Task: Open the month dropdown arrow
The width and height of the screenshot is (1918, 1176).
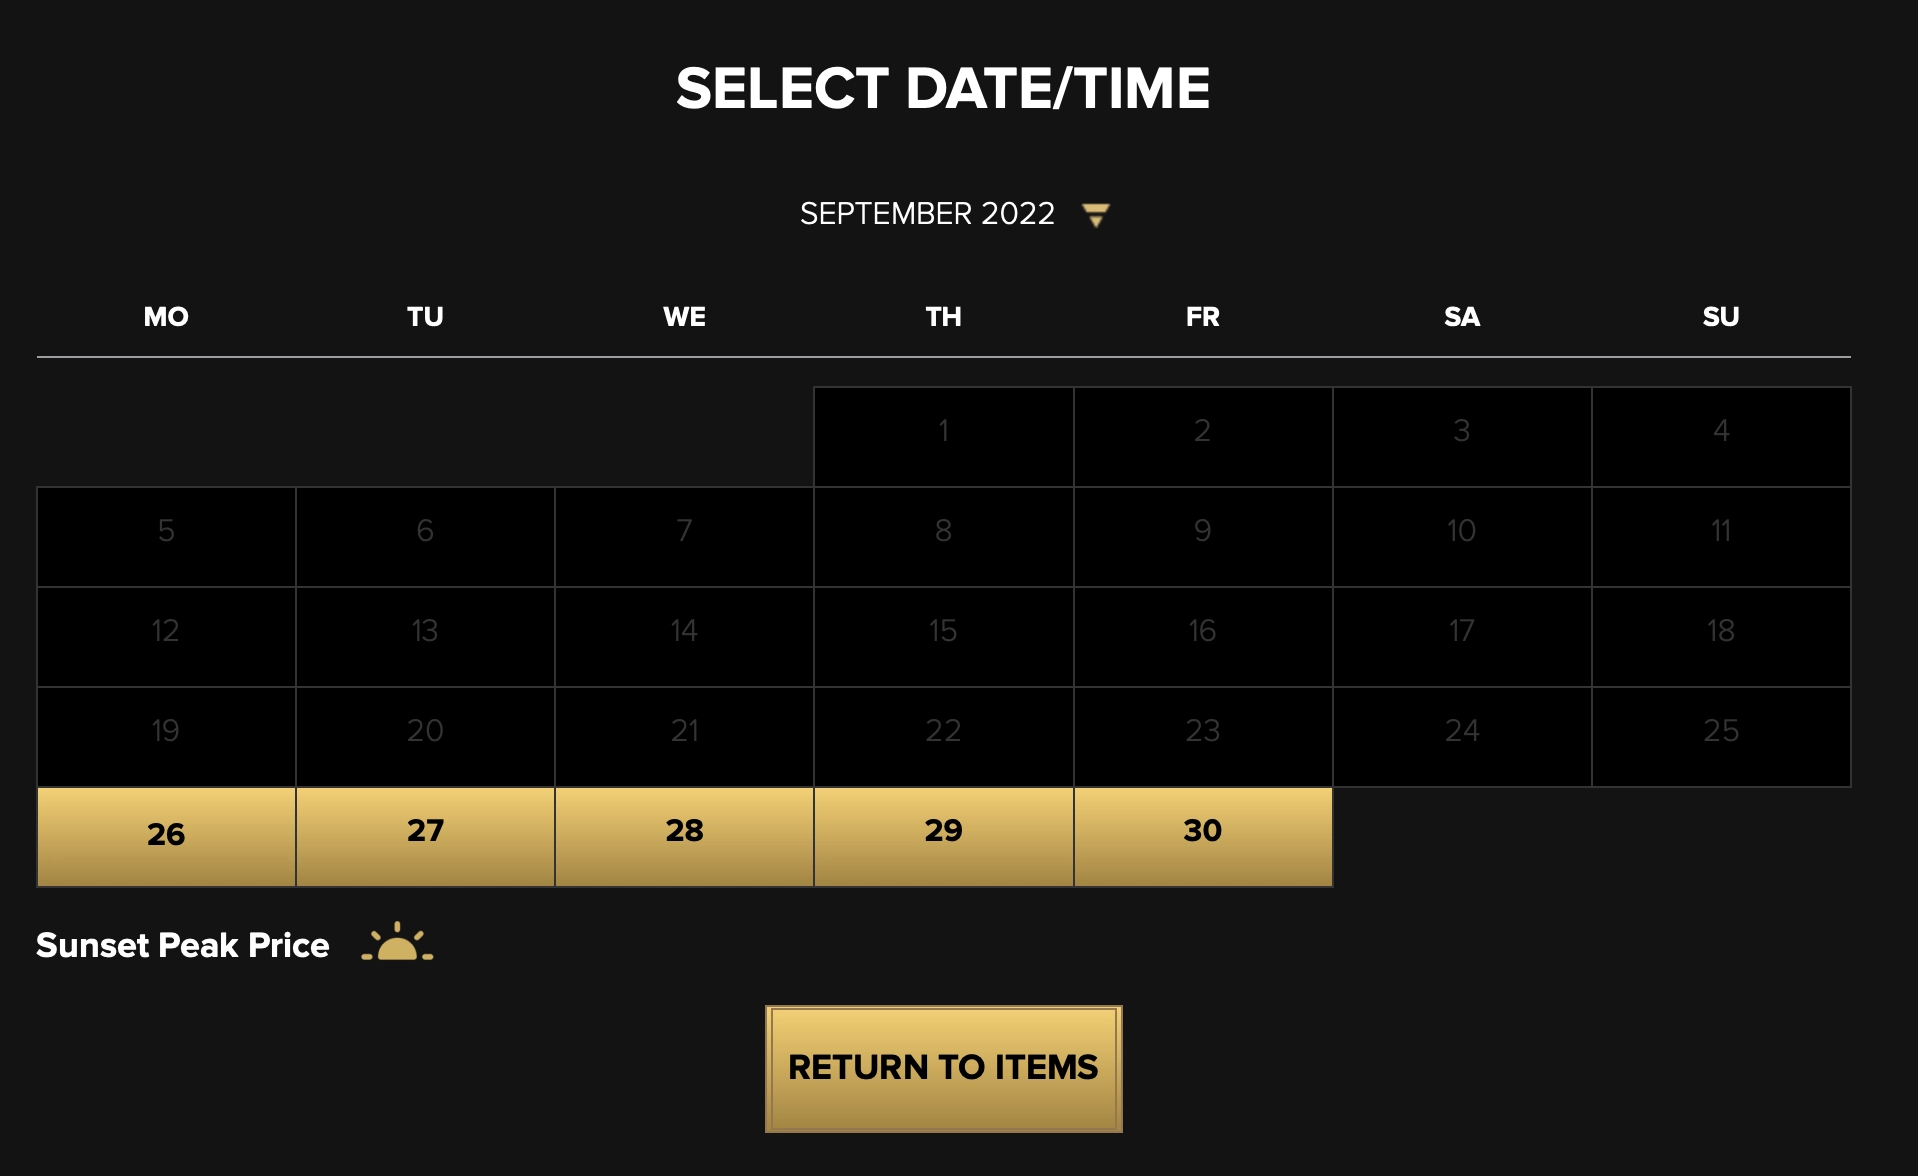Action: (x=1095, y=215)
